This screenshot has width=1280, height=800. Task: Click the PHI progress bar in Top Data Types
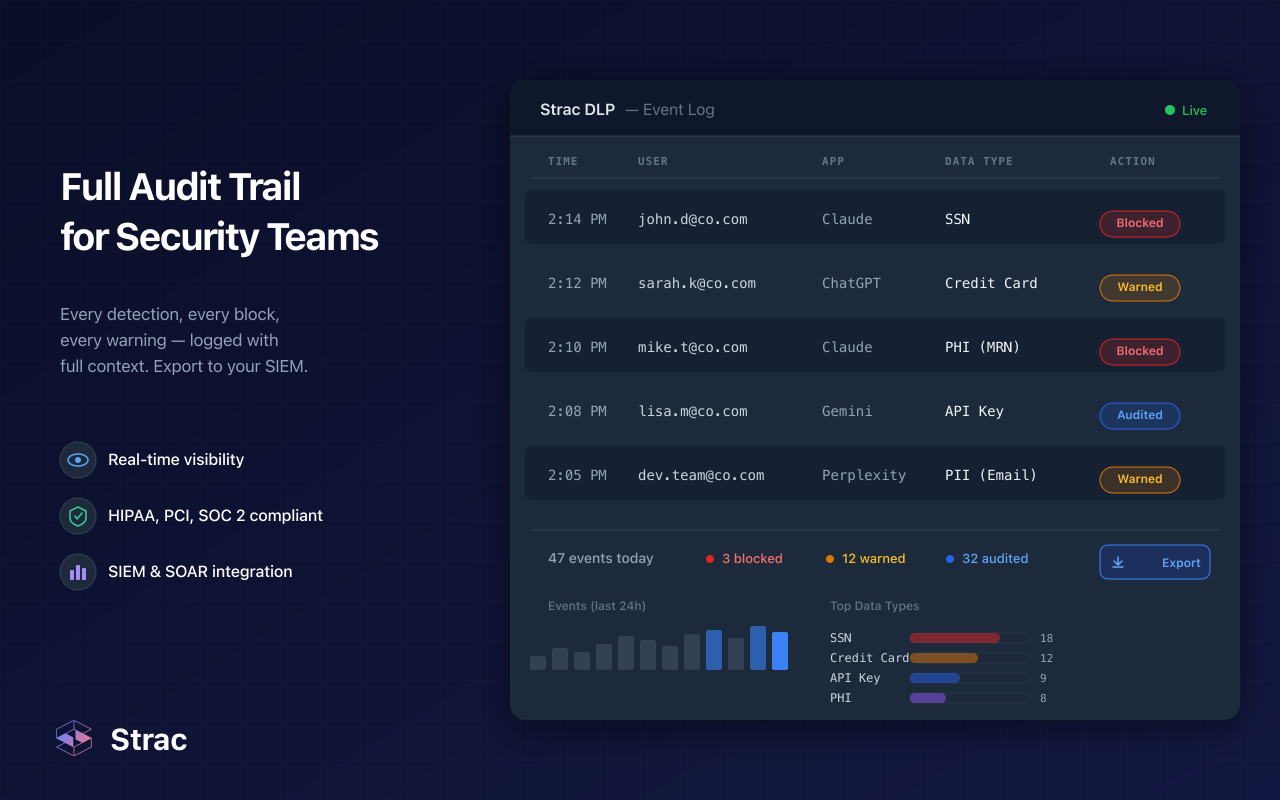pyautogui.click(x=970, y=698)
